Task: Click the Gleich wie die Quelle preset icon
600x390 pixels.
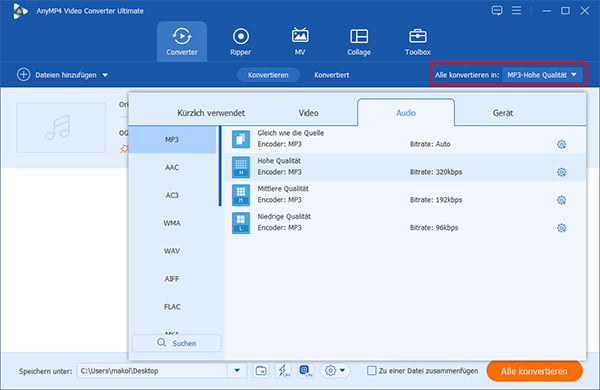Action: coord(241,139)
